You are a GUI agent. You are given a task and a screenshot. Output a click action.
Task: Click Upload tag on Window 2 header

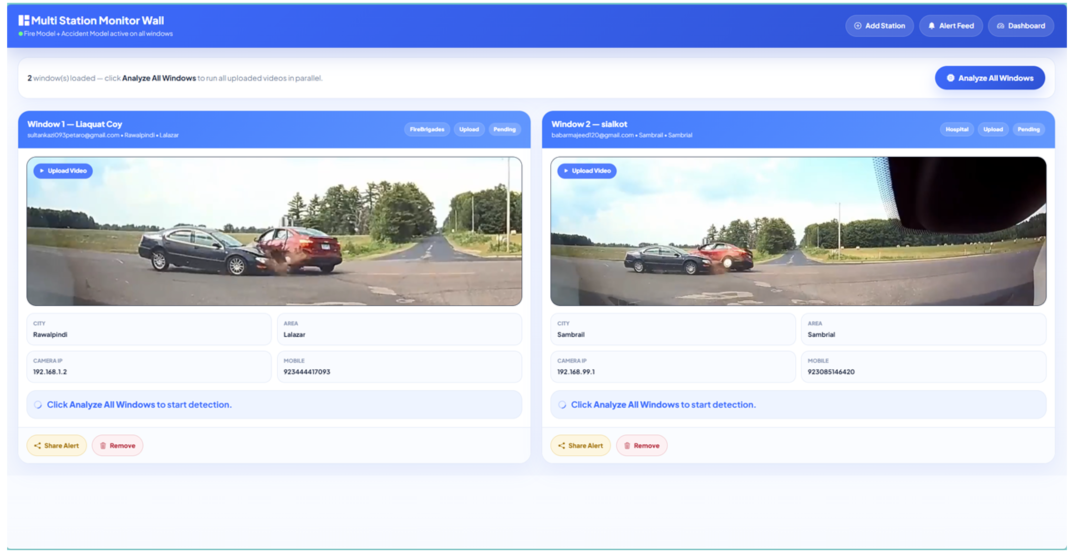coord(993,129)
